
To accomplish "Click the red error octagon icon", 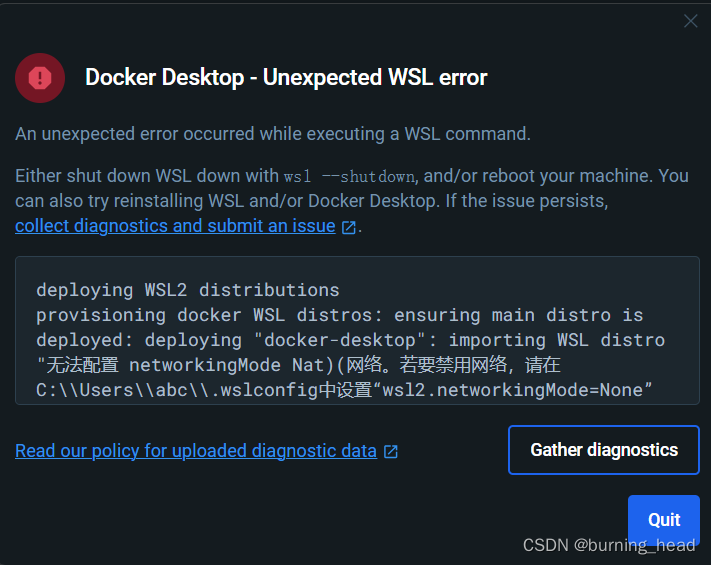I will [x=40, y=78].
